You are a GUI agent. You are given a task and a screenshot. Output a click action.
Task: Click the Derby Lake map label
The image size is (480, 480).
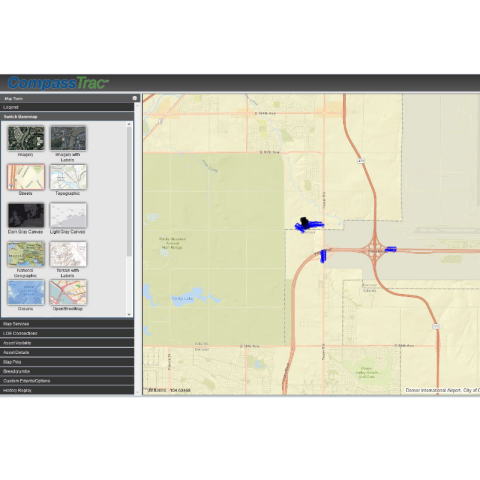point(182,299)
